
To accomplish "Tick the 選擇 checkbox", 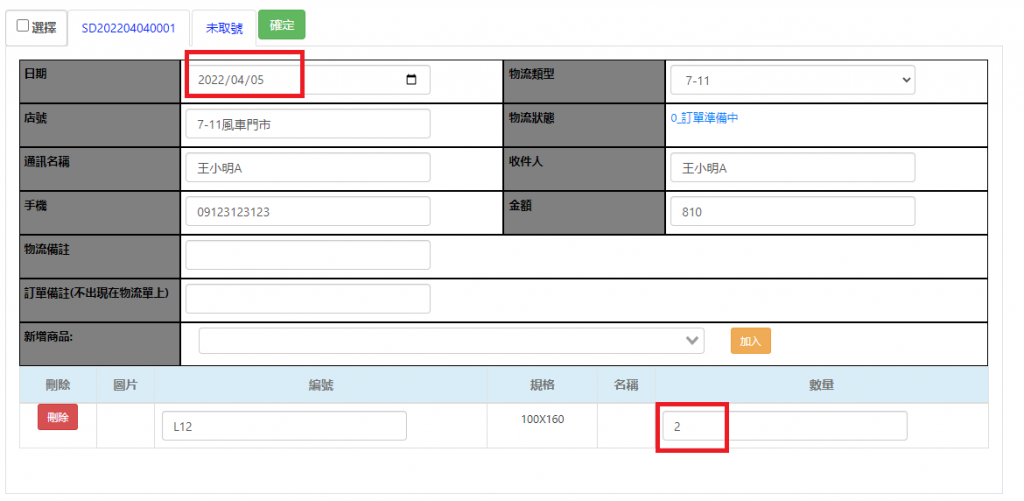I will coord(23,26).
